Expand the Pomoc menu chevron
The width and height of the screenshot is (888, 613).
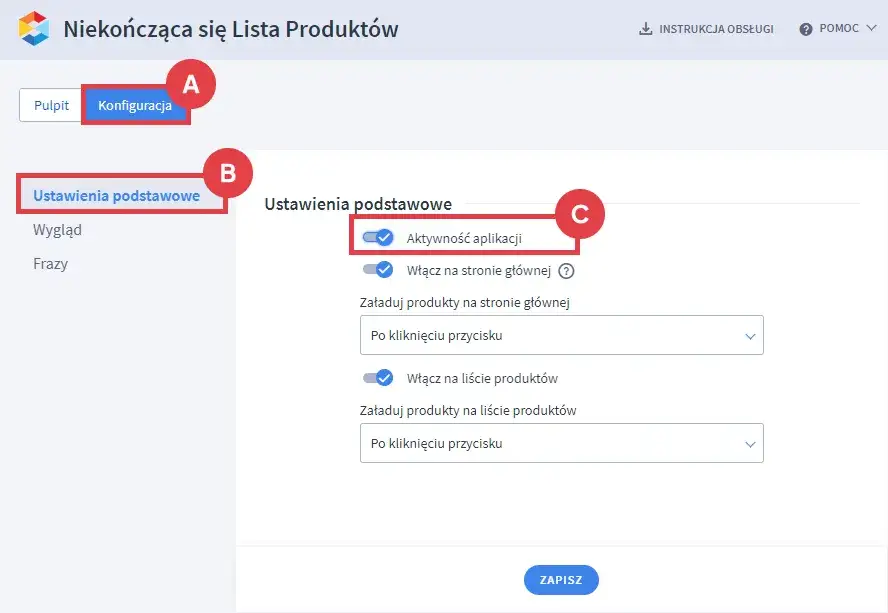(x=869, y=29)
